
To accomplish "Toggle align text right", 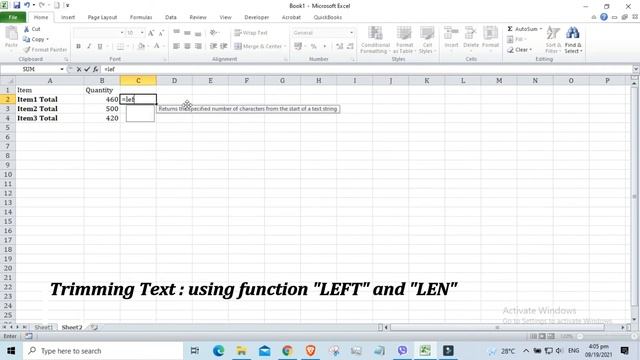I will click(198, 46).
